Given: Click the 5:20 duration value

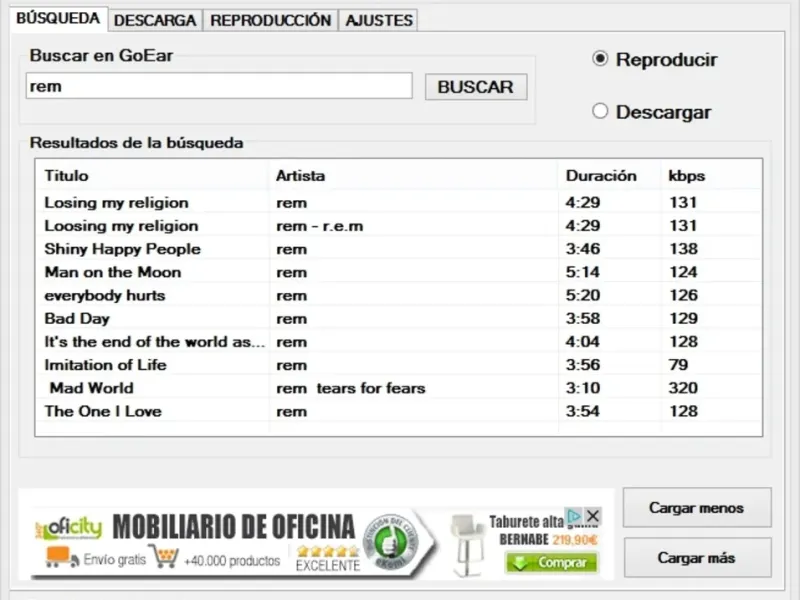Looking at the screenshot, I should [x=583, y=295].
